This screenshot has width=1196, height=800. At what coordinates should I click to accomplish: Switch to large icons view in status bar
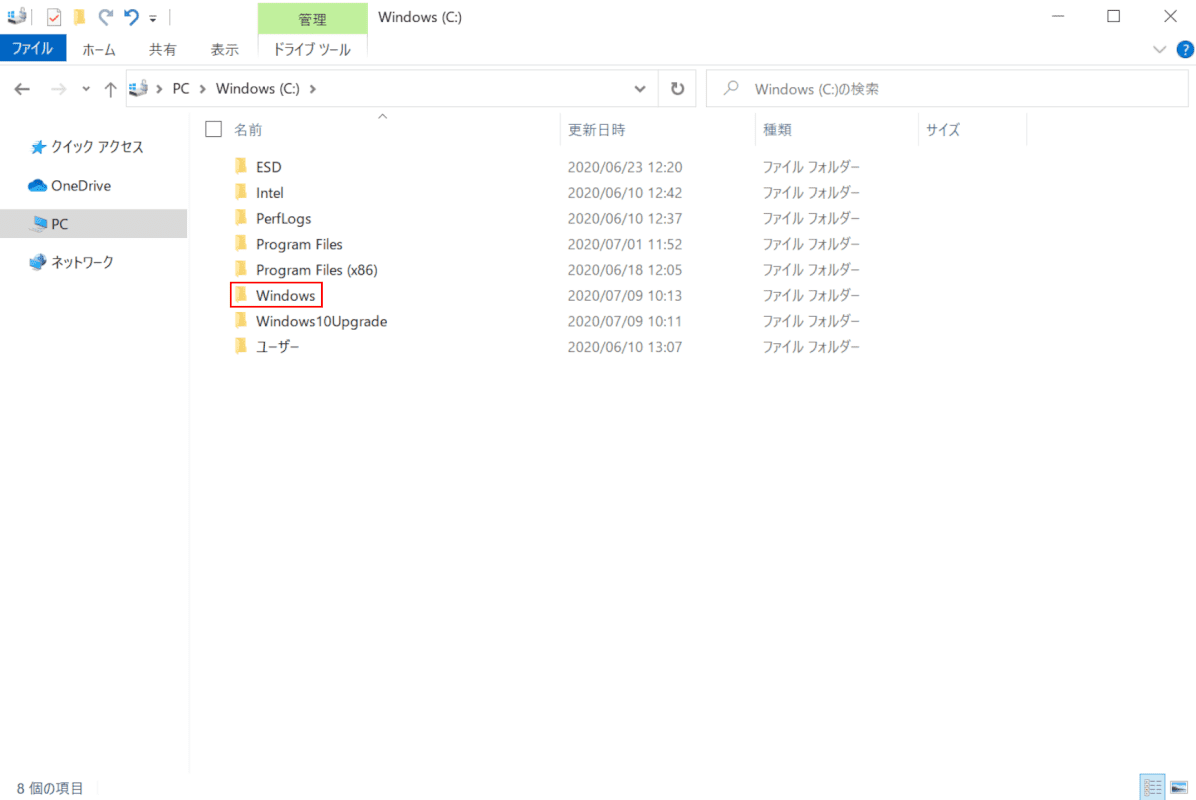[1179, 787]
